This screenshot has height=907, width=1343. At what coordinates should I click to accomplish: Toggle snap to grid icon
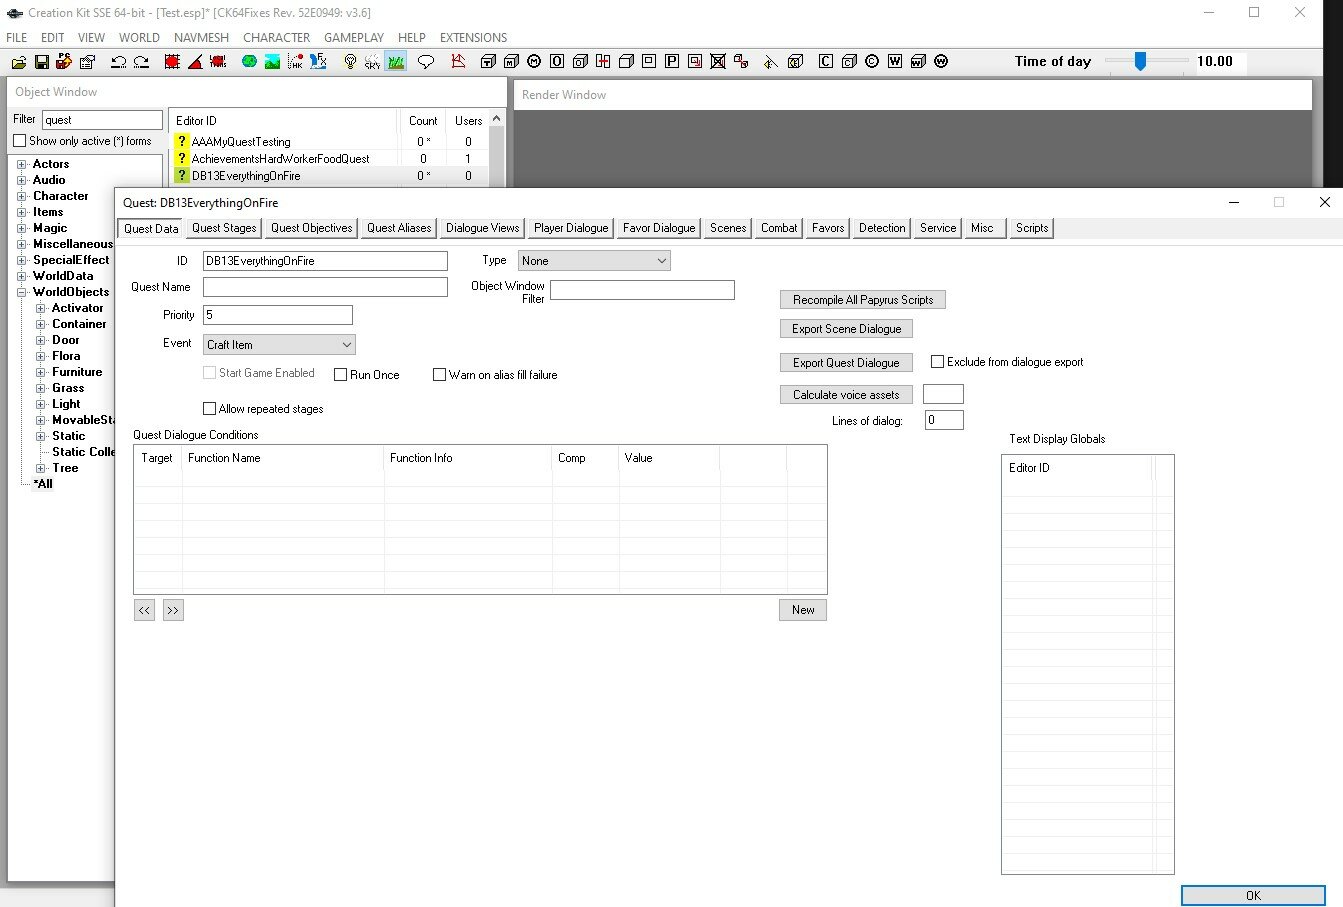(x=172, y=62)
